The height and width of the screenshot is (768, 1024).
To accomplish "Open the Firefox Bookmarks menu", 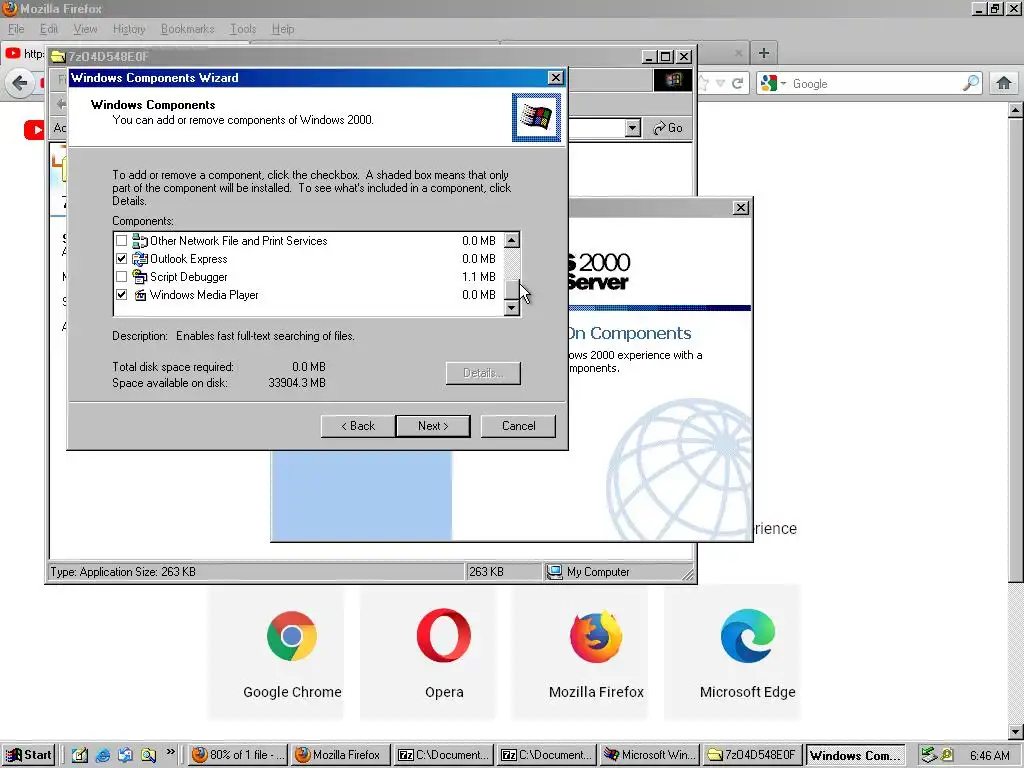I will [x=187, y=29].
